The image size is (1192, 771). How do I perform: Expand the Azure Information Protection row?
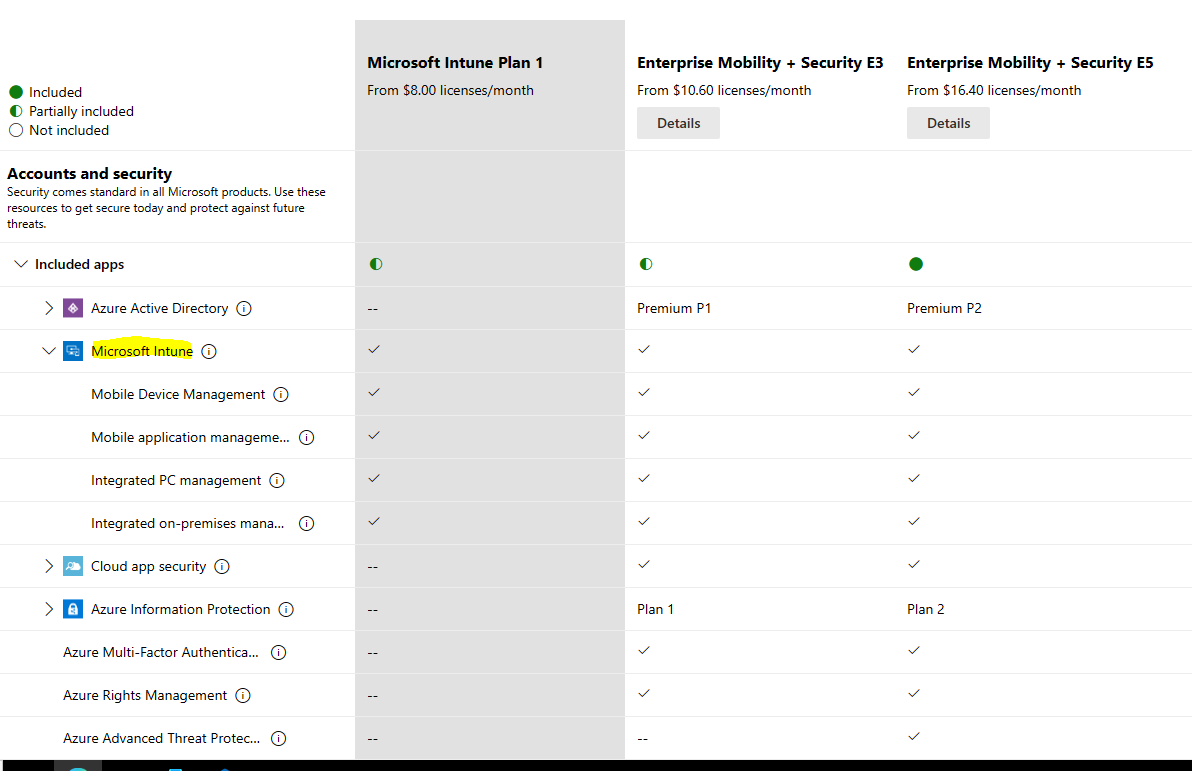click(49, 609)
